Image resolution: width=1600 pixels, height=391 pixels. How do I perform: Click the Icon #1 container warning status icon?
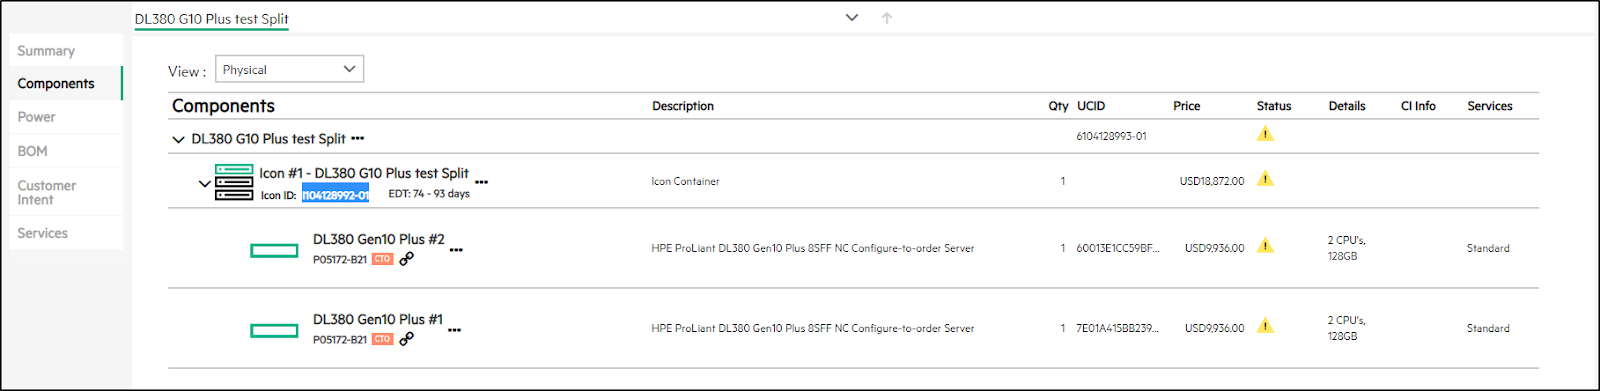point(1265,179)
